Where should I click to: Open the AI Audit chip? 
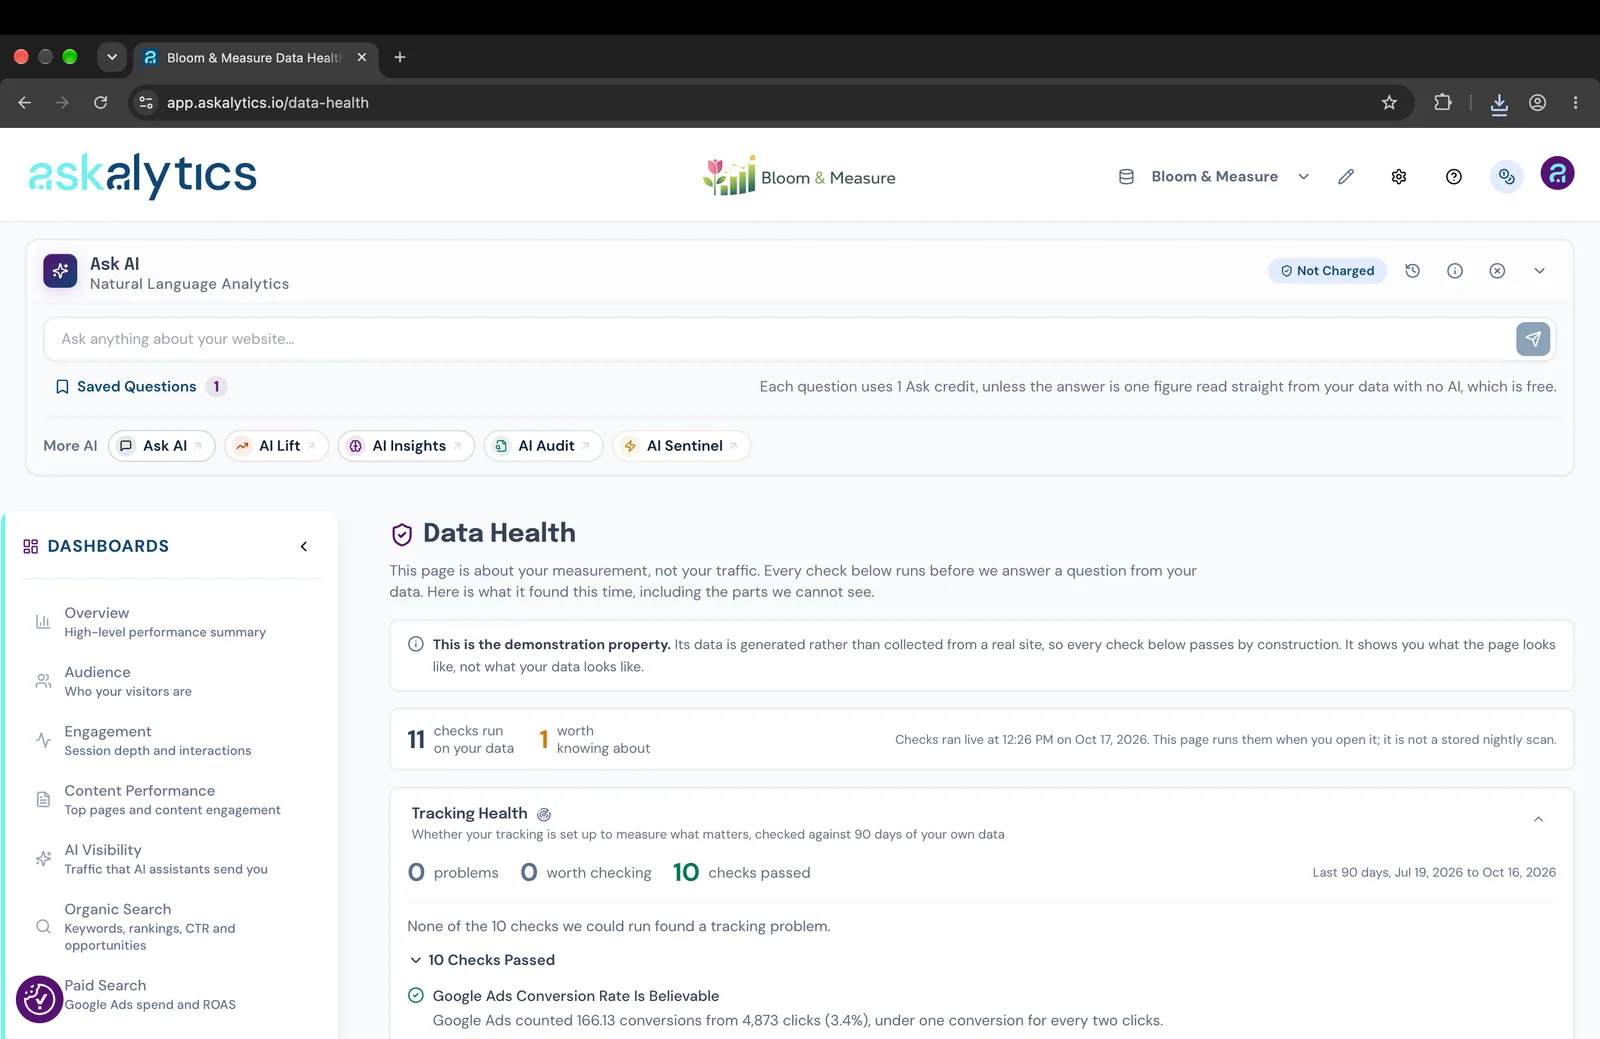[543, 446]
